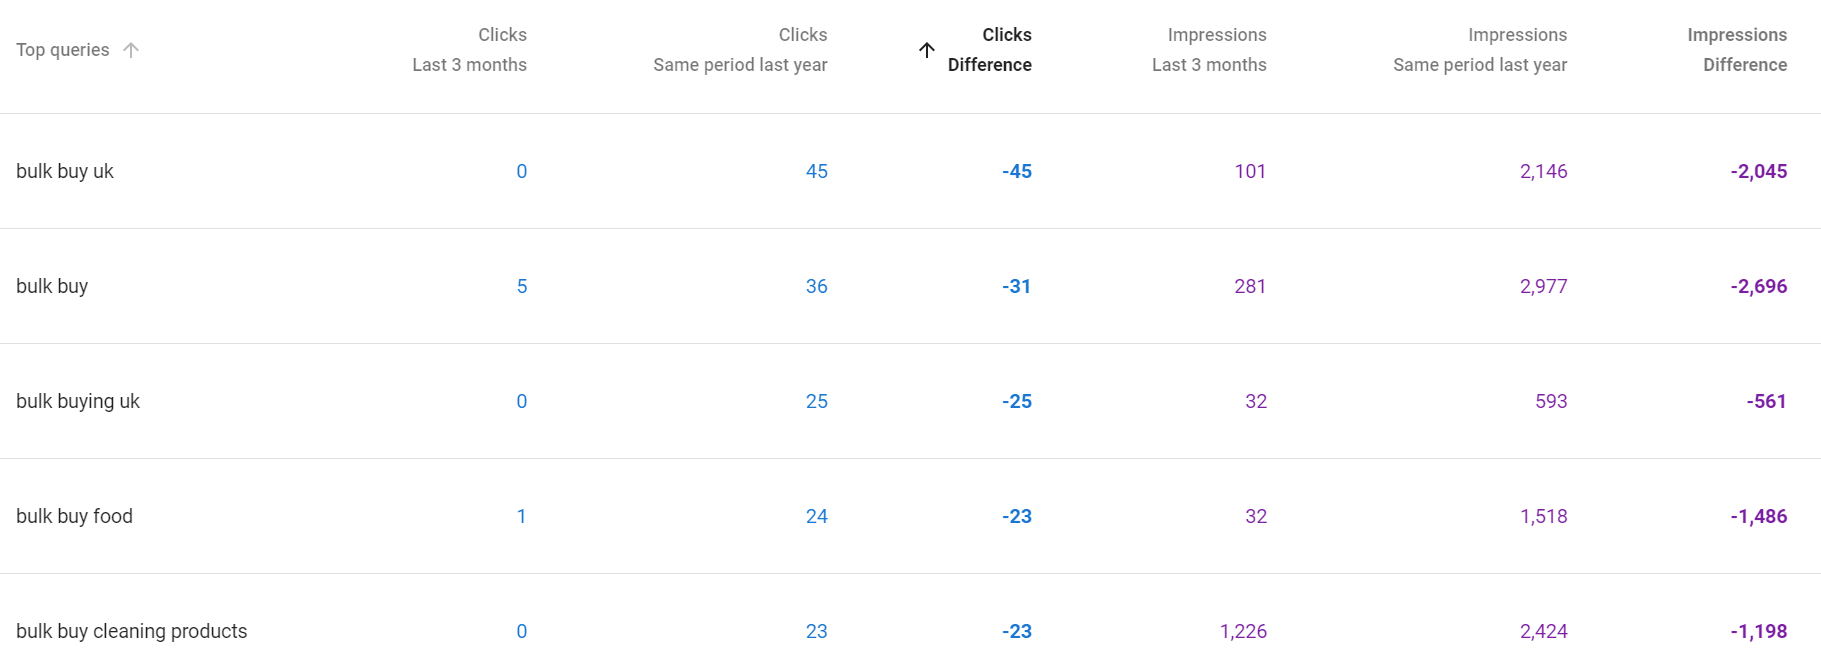Image resolution: width=1821 pixels, height=662 pixels.
Task: Sort by Clicks Same period last year
Action: (x=740, y=50)
